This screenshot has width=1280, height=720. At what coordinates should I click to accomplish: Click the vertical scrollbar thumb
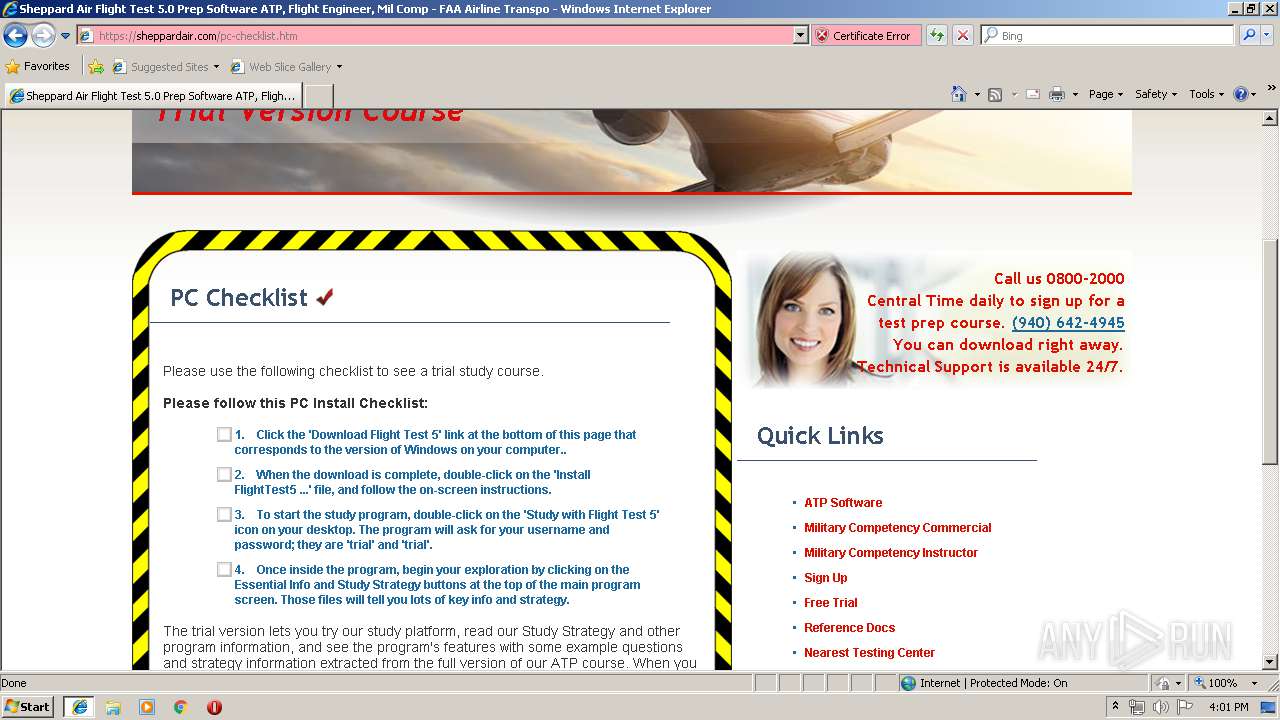[x=1270, y=350]
